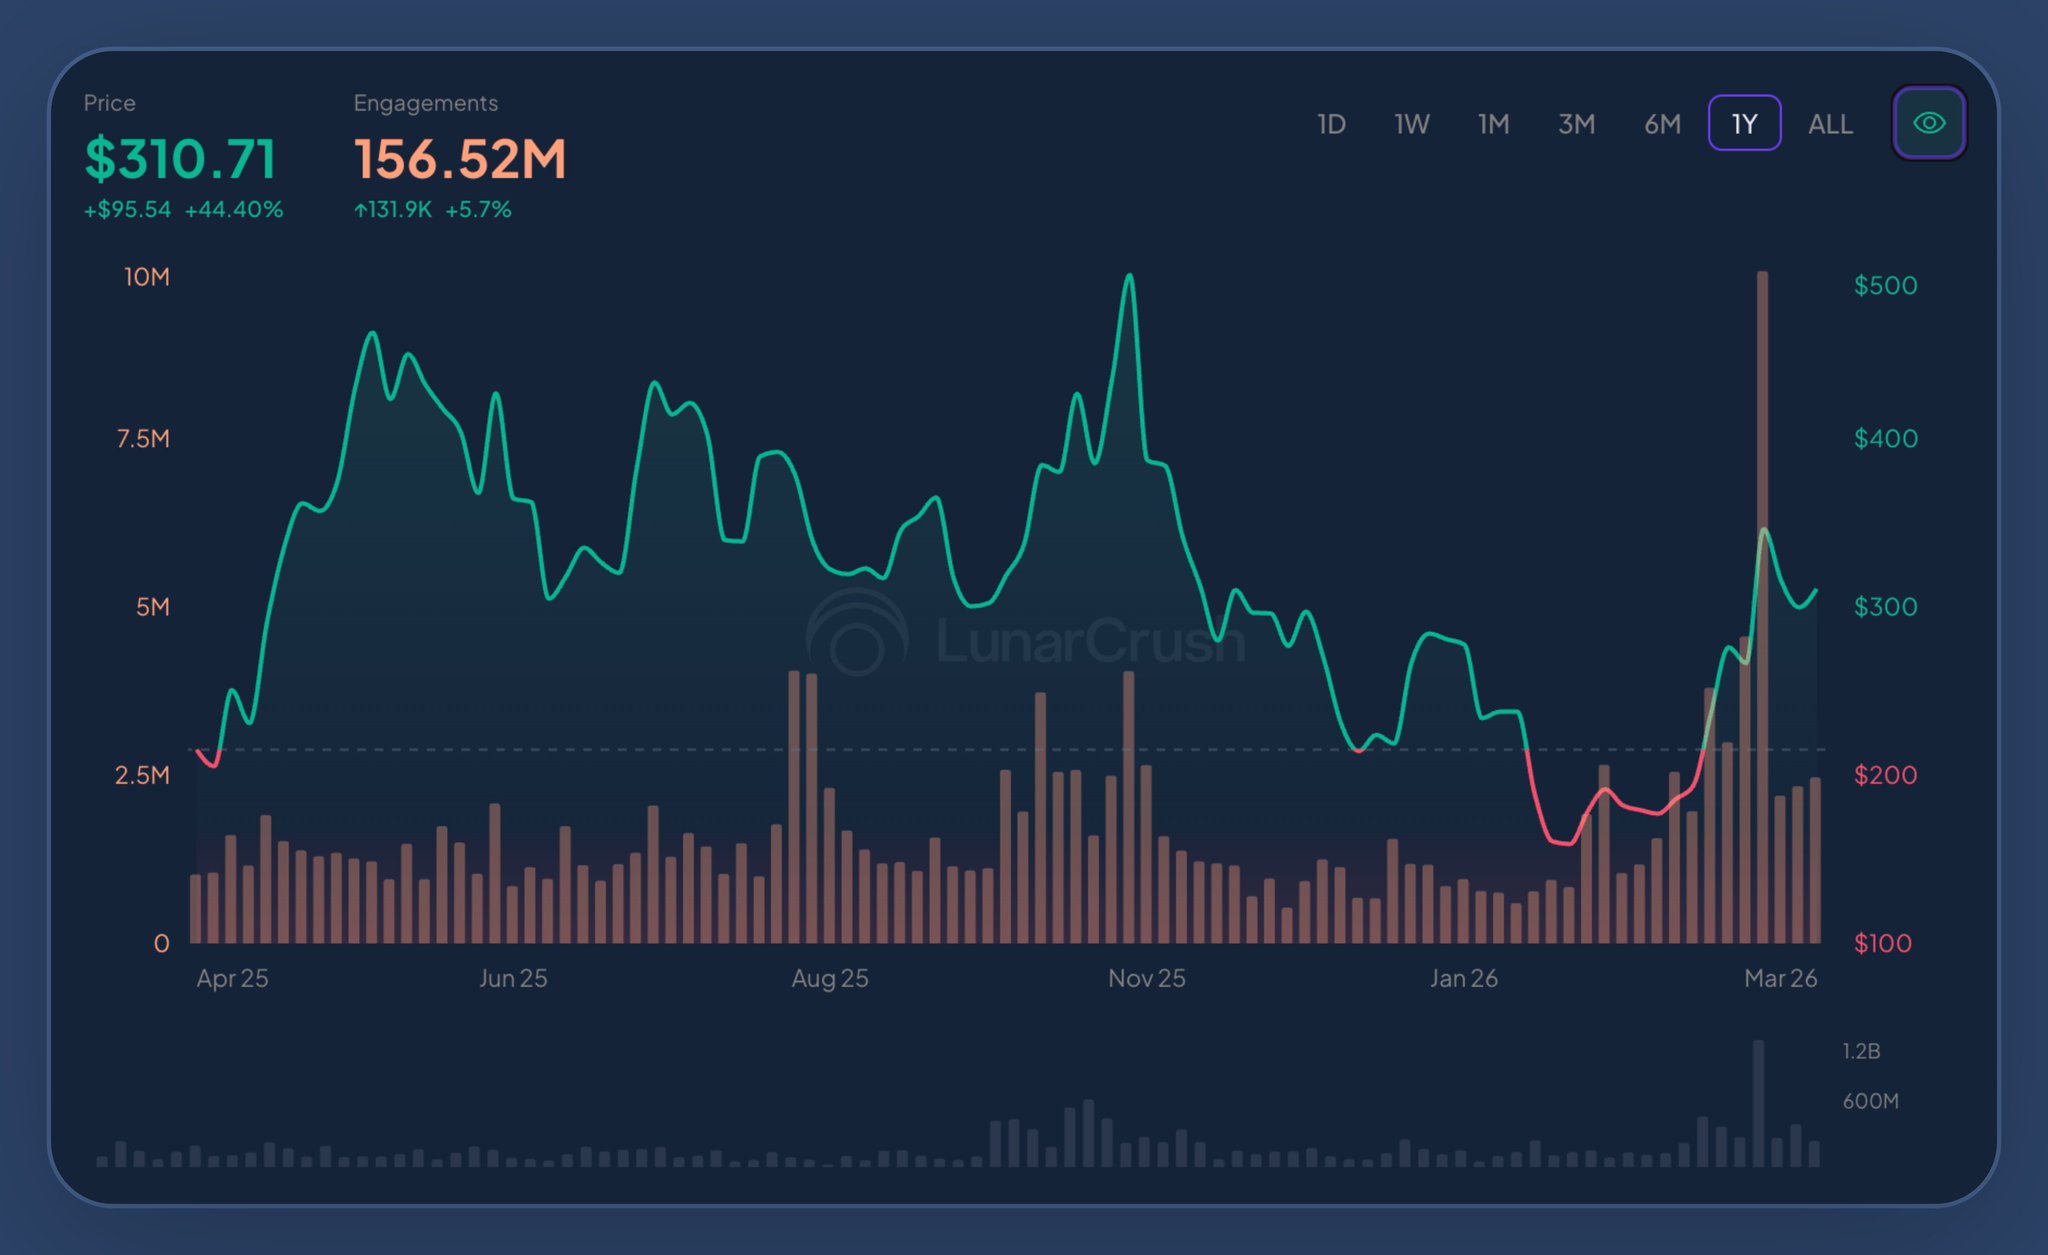The width and height of the screenshot is (2048, 1255).
Task: Click the +44.40% price change text
Action: (234, 210)
